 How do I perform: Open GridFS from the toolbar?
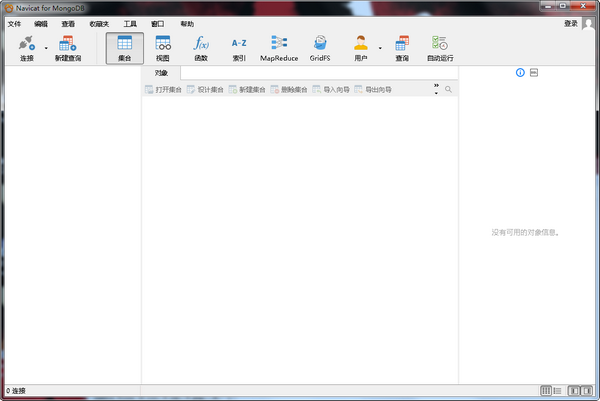pyautogui.click(x=320, y=47)
